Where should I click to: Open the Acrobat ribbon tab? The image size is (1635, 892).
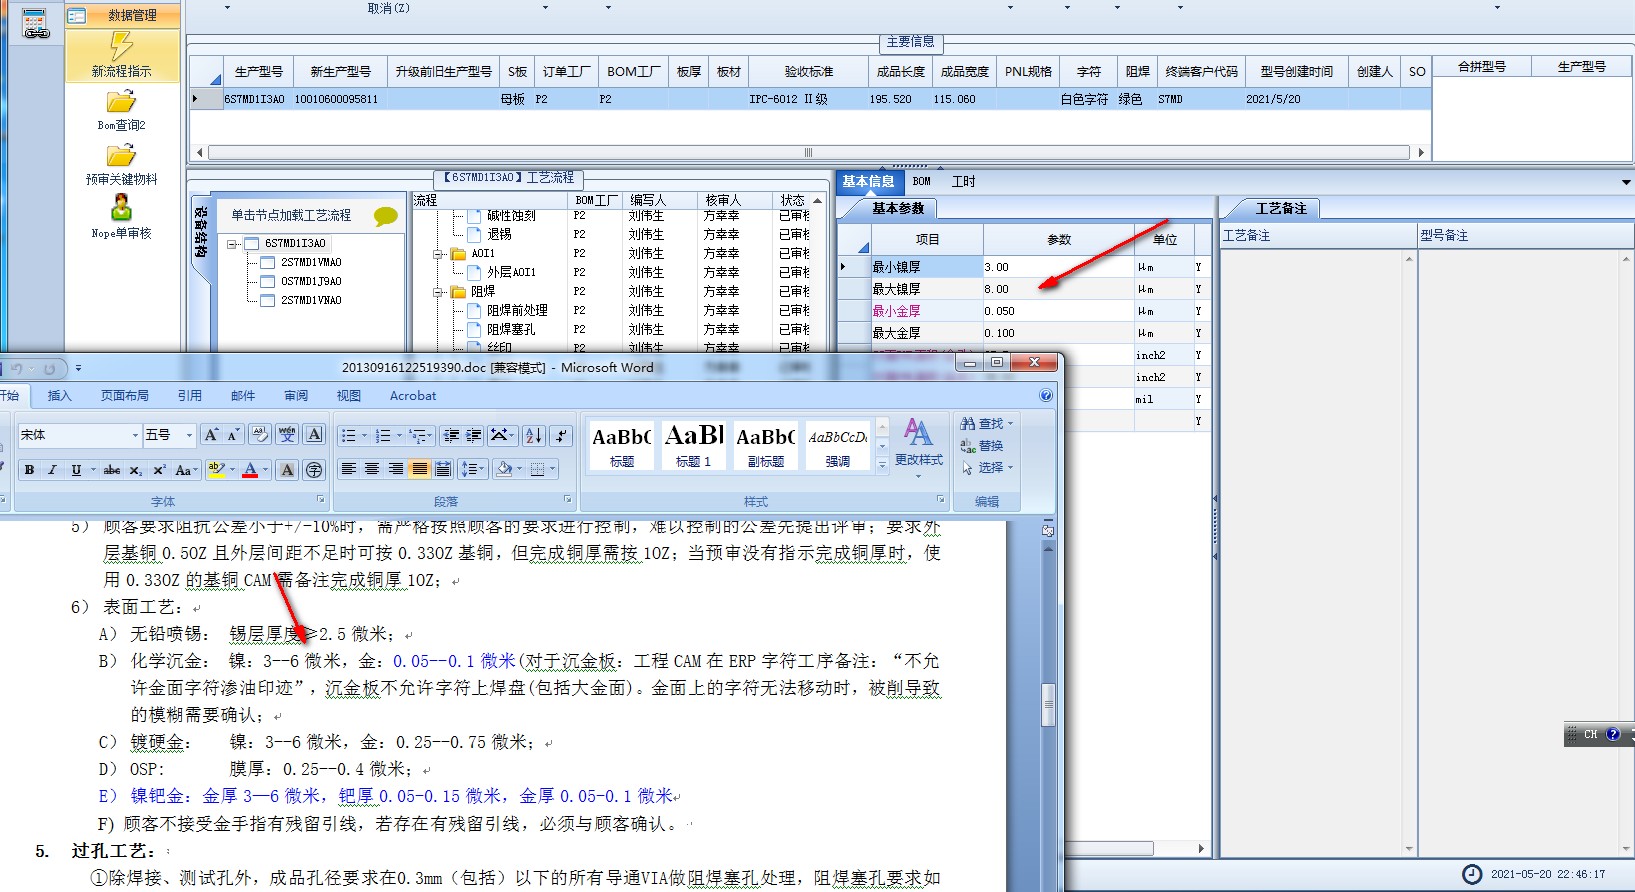tap(413, 396)
